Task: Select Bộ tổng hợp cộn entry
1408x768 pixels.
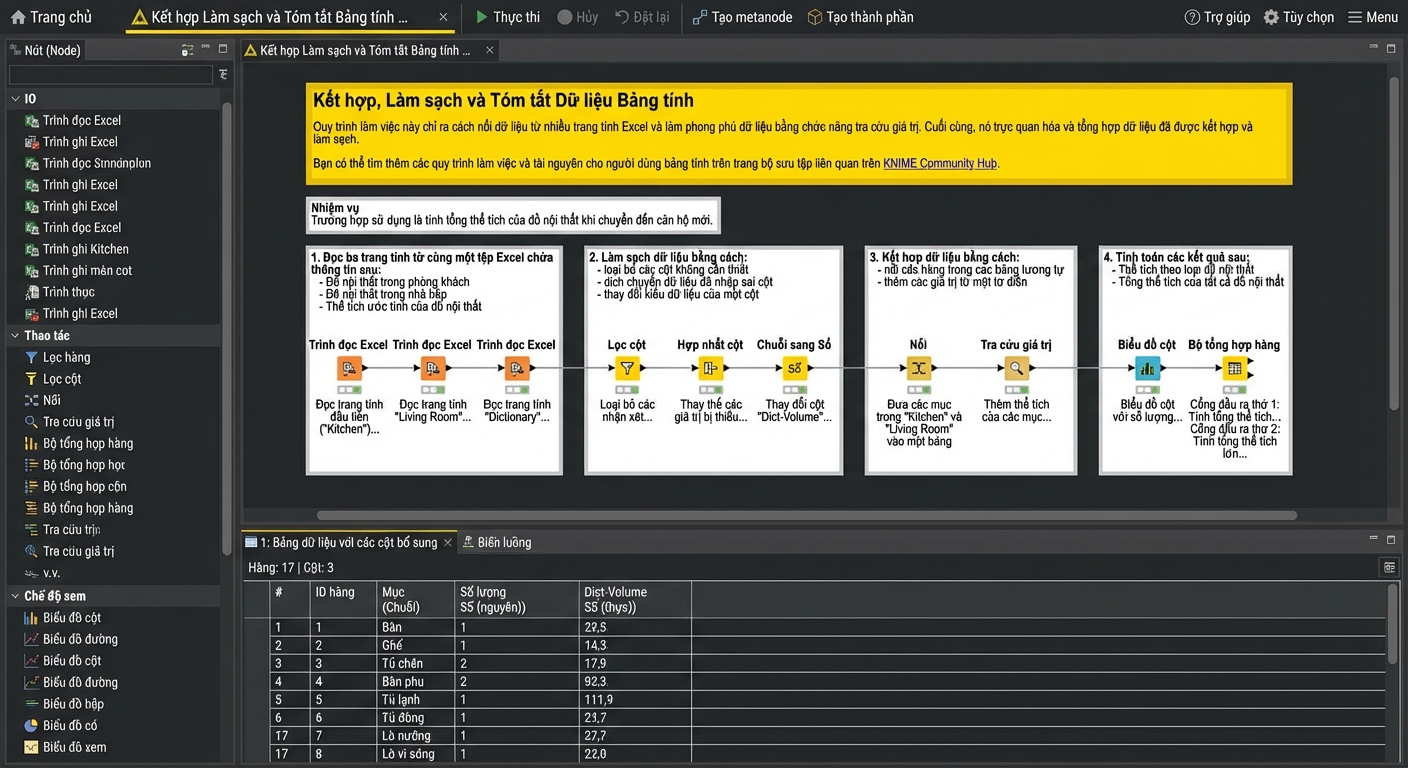Action: [x=75, y=486]
